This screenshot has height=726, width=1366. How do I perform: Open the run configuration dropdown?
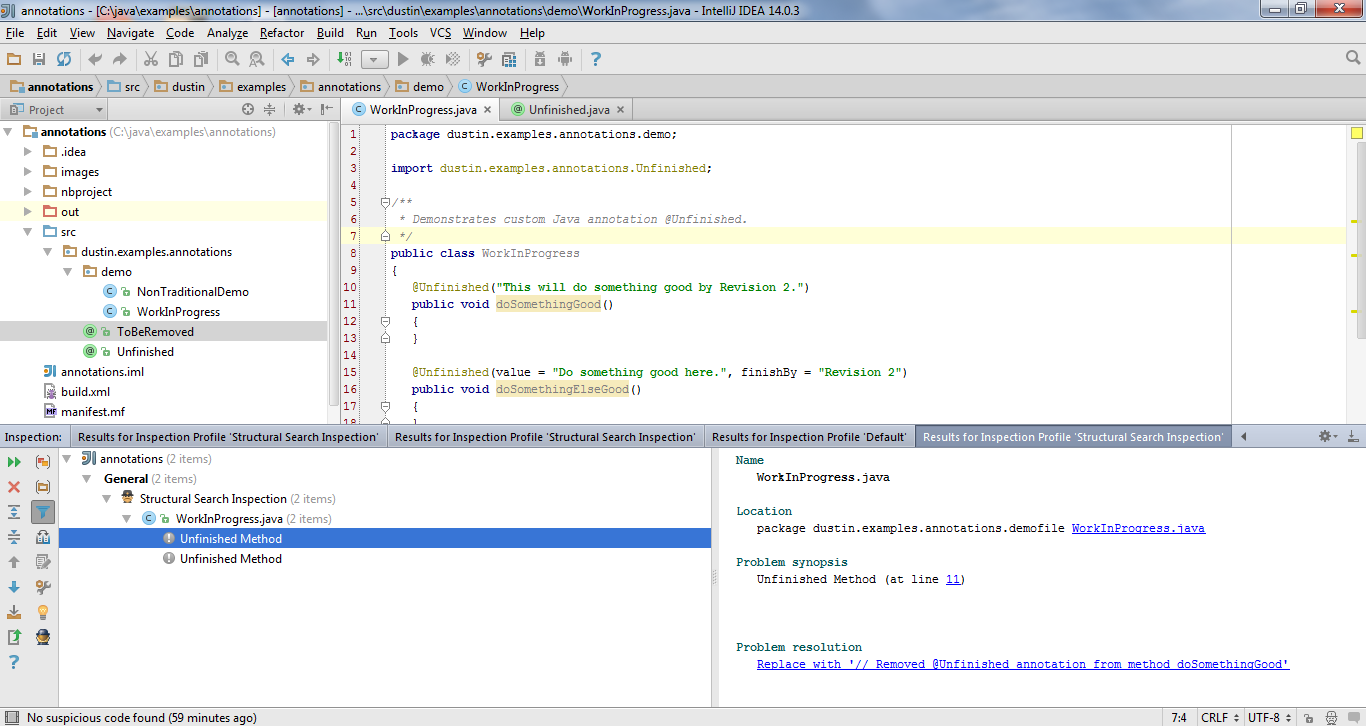(374, 60)
